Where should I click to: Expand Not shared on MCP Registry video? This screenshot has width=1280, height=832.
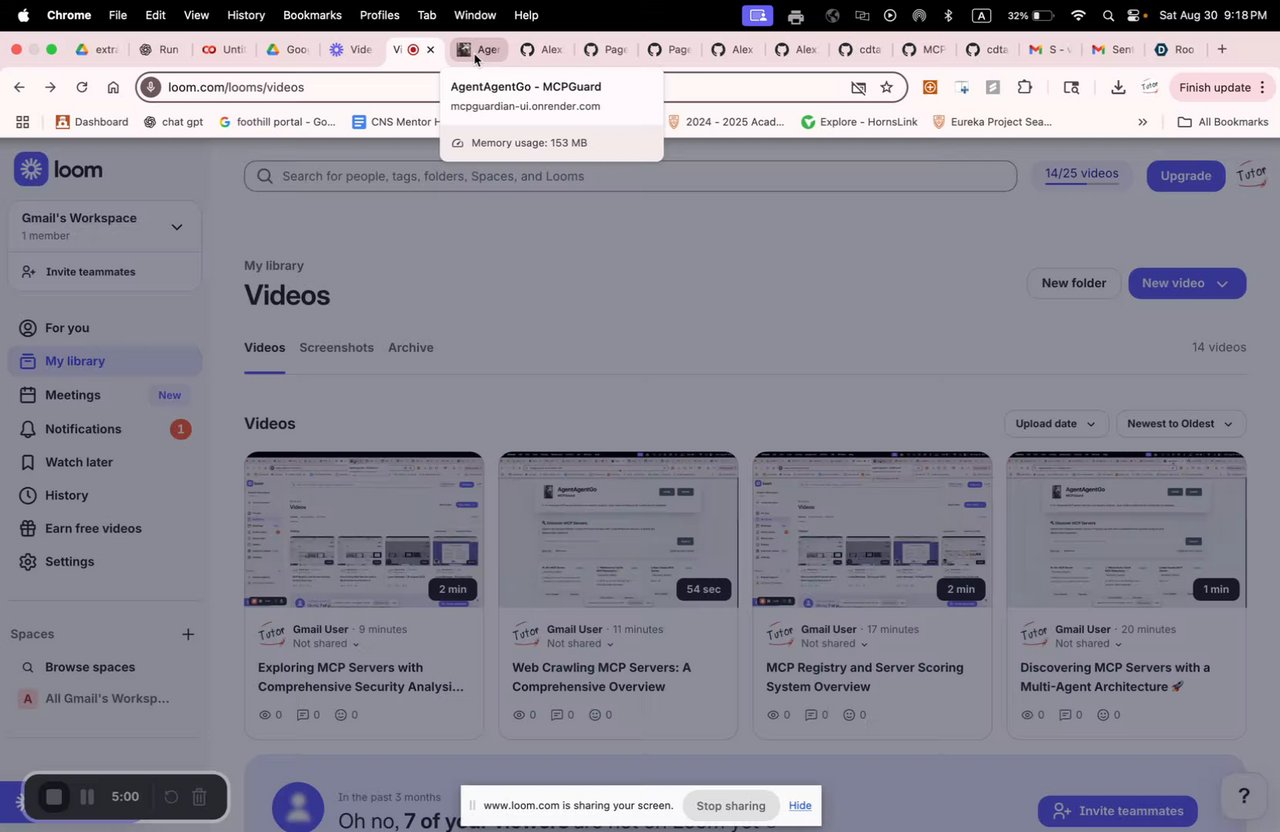[x=834, y=644]
